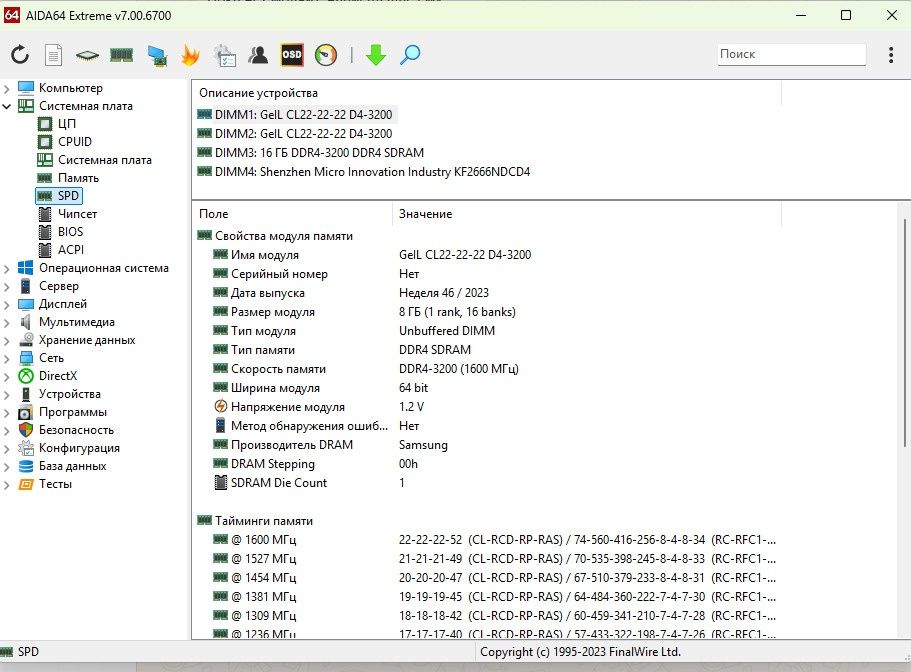This screenshot has width=911, height=672.
Task: Click the magnifier search icon
Action: click(x=410, y=55)
